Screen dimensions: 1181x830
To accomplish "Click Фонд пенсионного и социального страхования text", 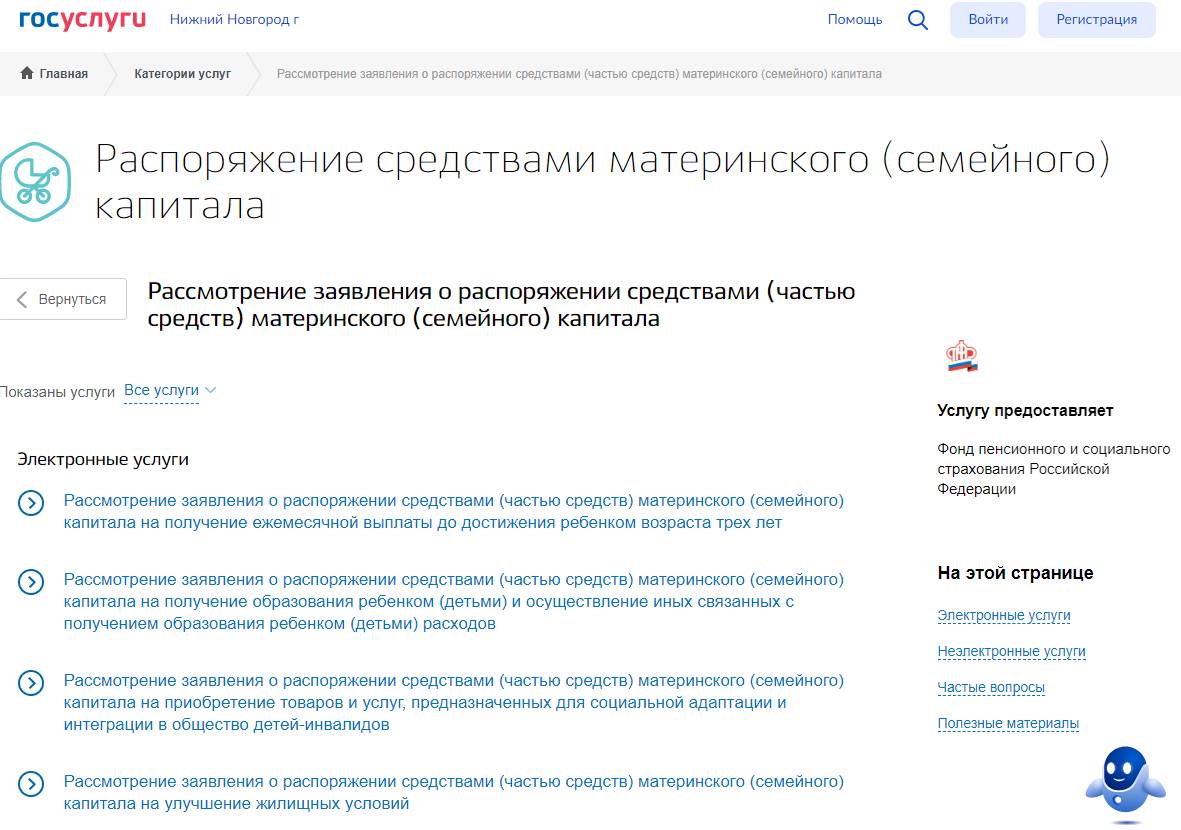I will point(1054,468).
